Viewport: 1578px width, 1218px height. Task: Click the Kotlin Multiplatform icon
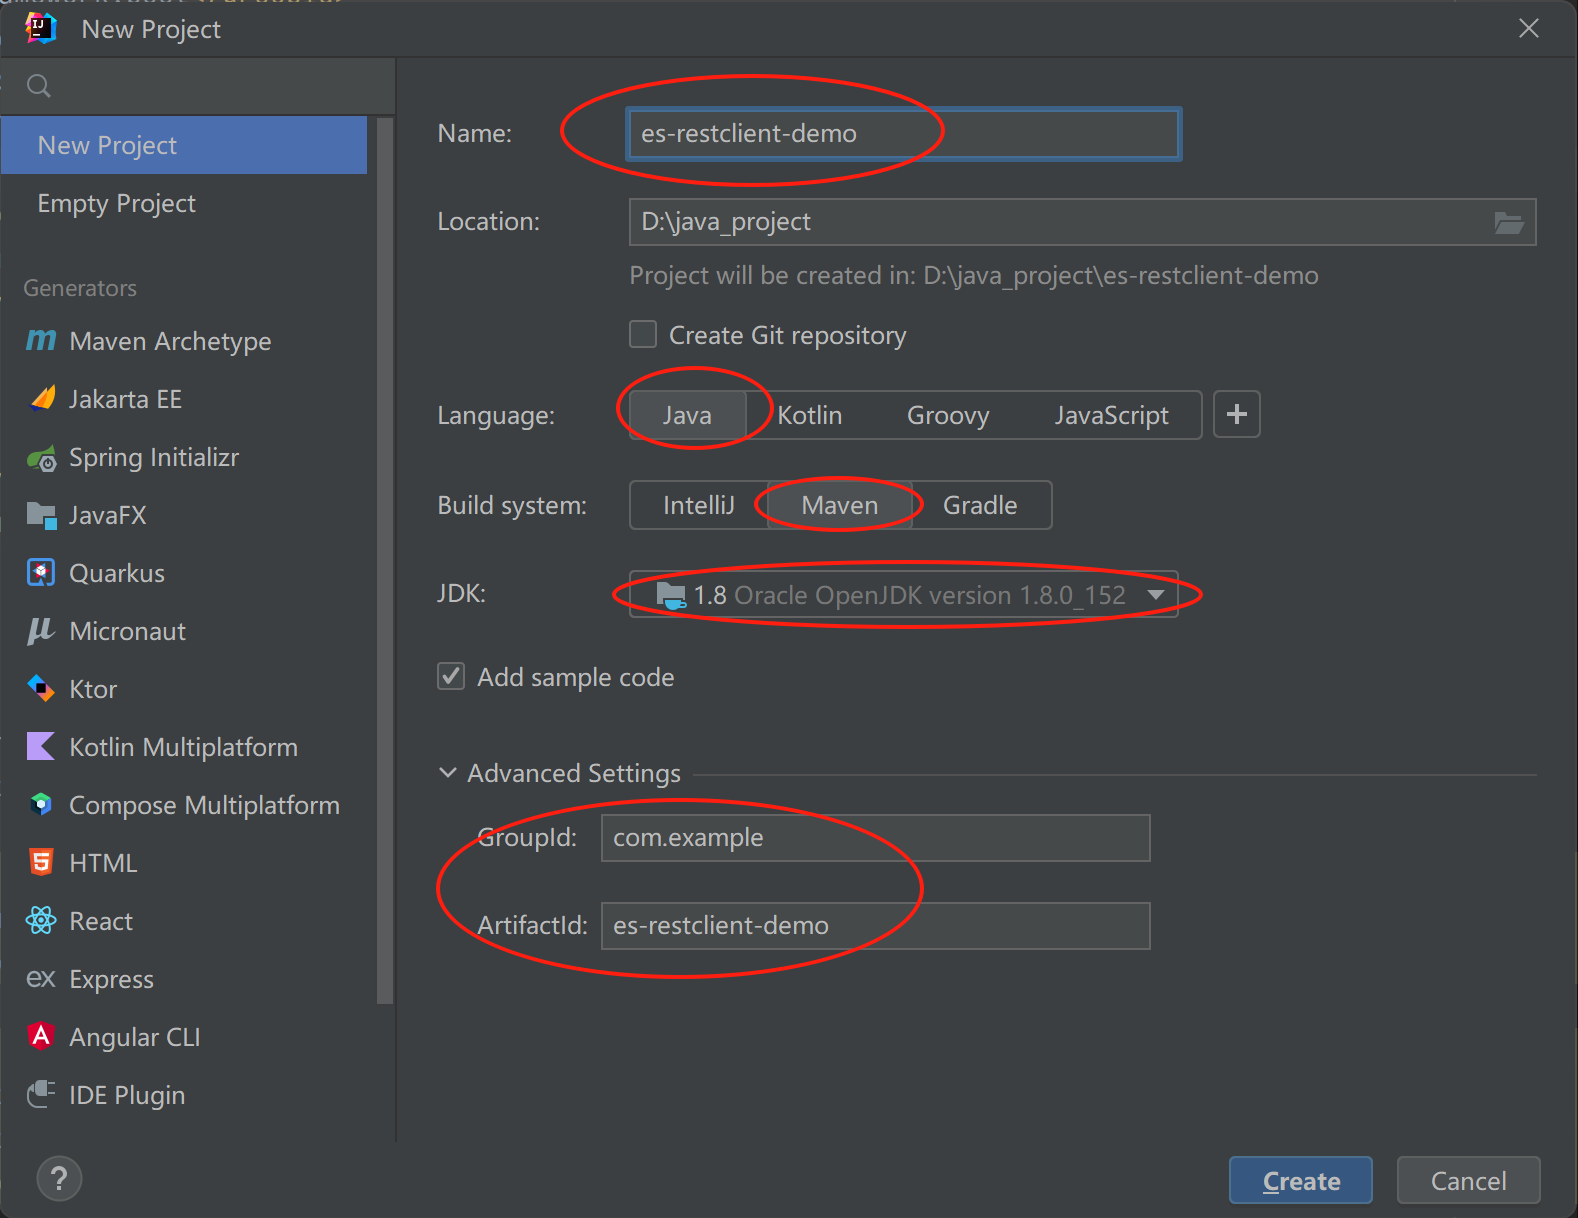click(41, 747)
